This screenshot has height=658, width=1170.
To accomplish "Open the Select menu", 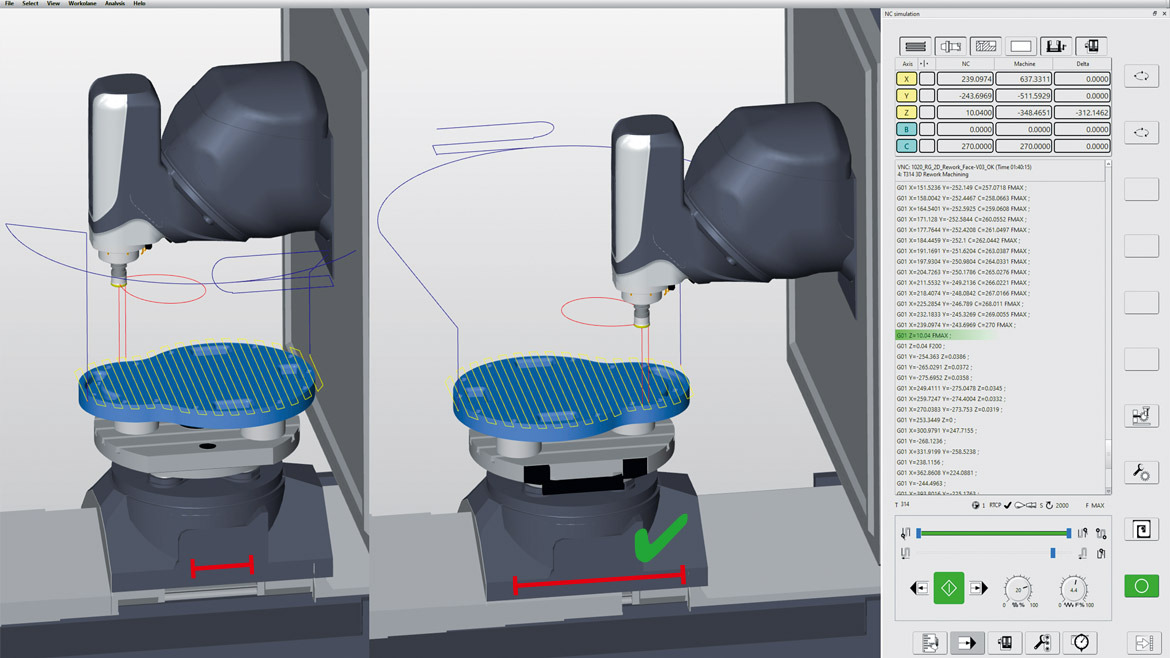I will coord(30,4).
